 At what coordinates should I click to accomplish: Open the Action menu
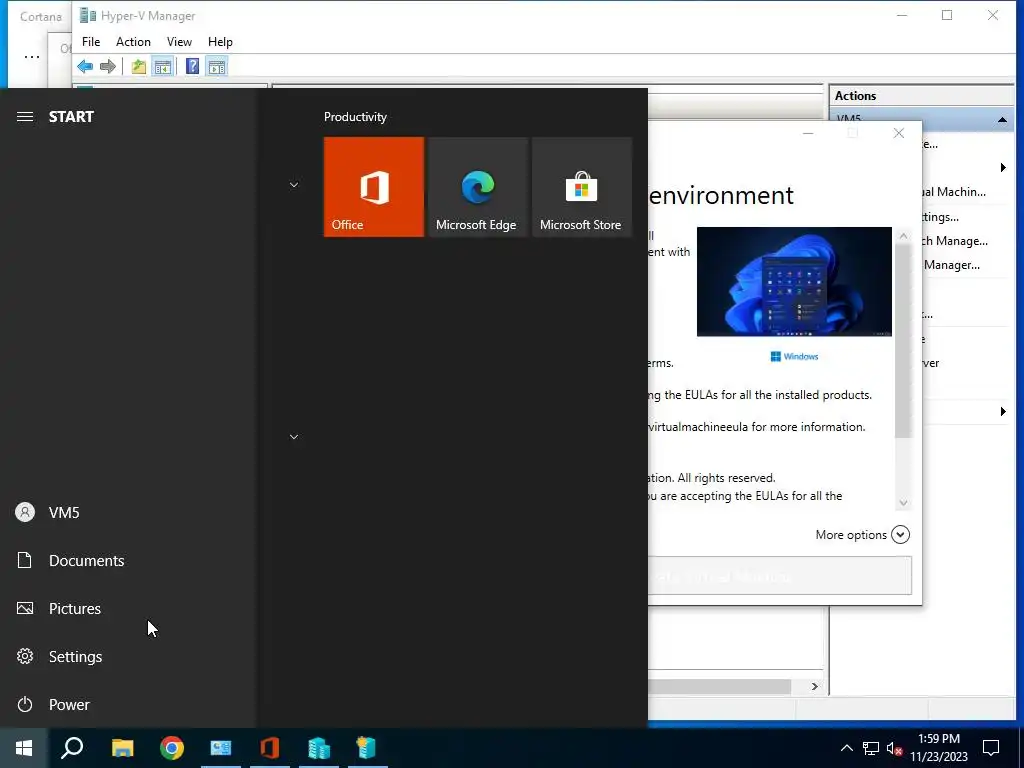click(x=133, y=42)
